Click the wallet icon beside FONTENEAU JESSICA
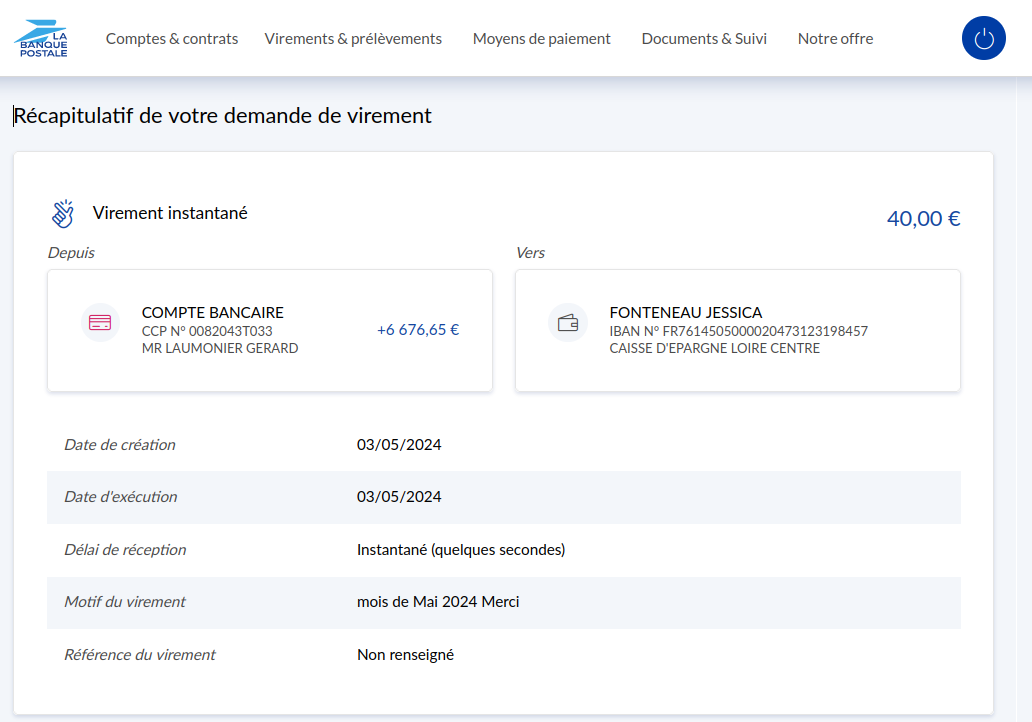The height and width of the screenshot is (722, 1032). pos(568,323)
